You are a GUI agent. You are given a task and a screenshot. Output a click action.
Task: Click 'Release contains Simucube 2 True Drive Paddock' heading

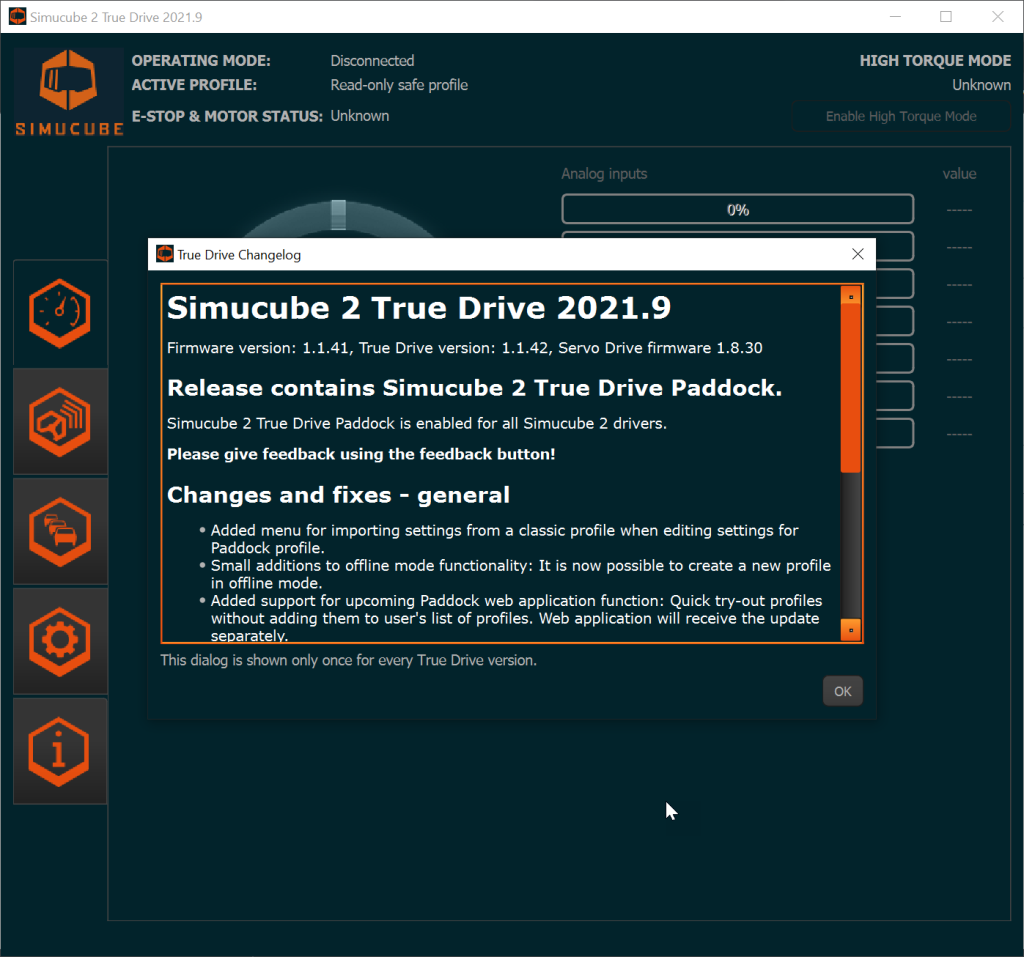pos(474,388)
